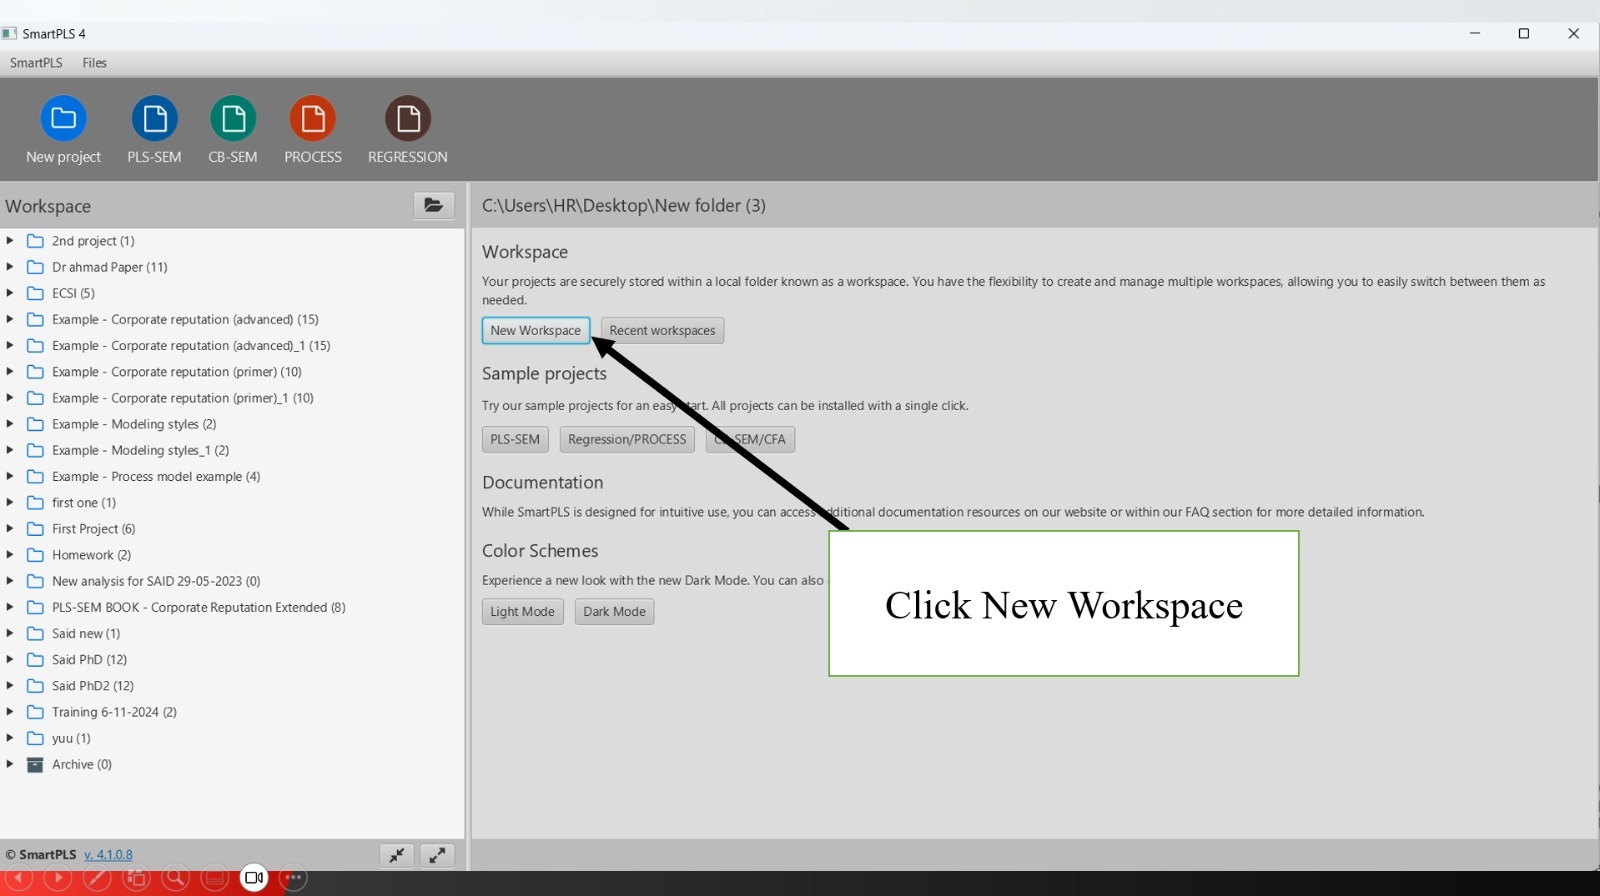The image size is (1600, 896).
Task: Expand the Said PhD project arrow
Action: 10,660
